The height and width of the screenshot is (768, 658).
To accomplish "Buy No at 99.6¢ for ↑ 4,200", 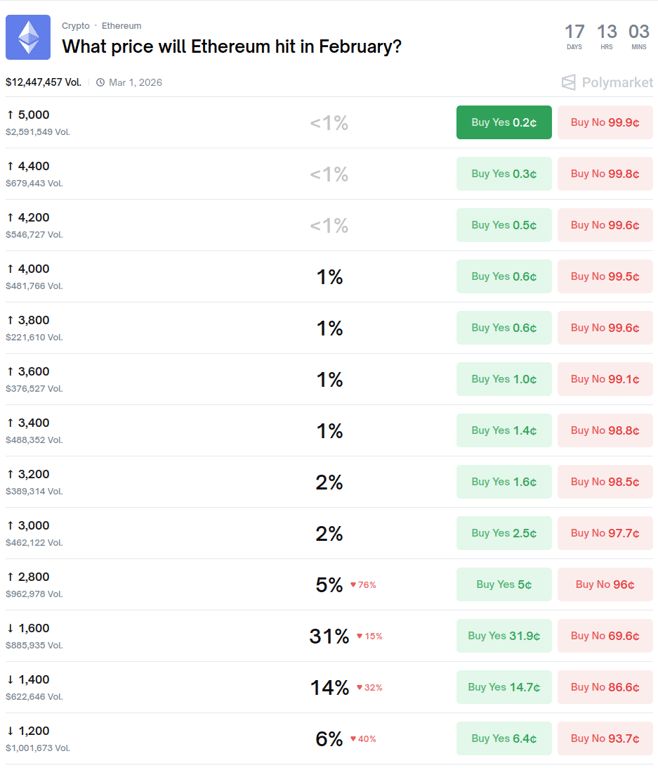I will point(604,225).
